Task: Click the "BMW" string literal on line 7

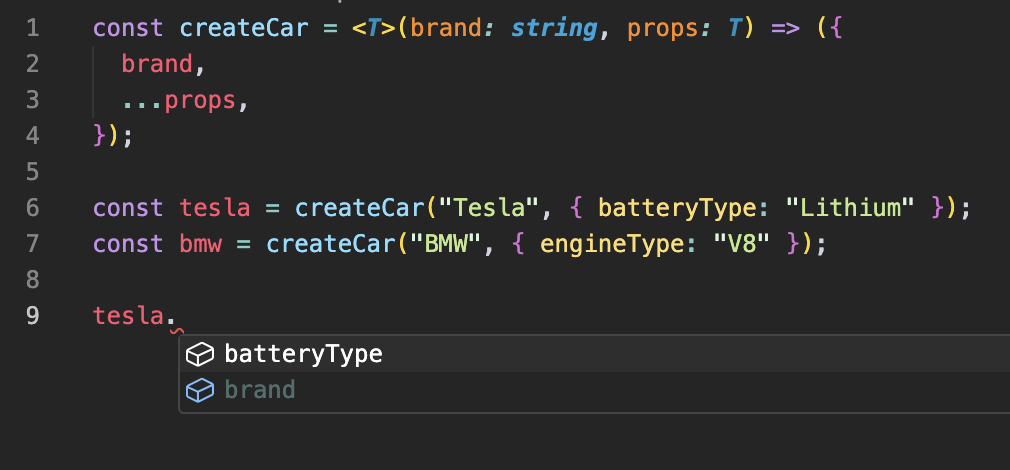Action: (445, 244)
